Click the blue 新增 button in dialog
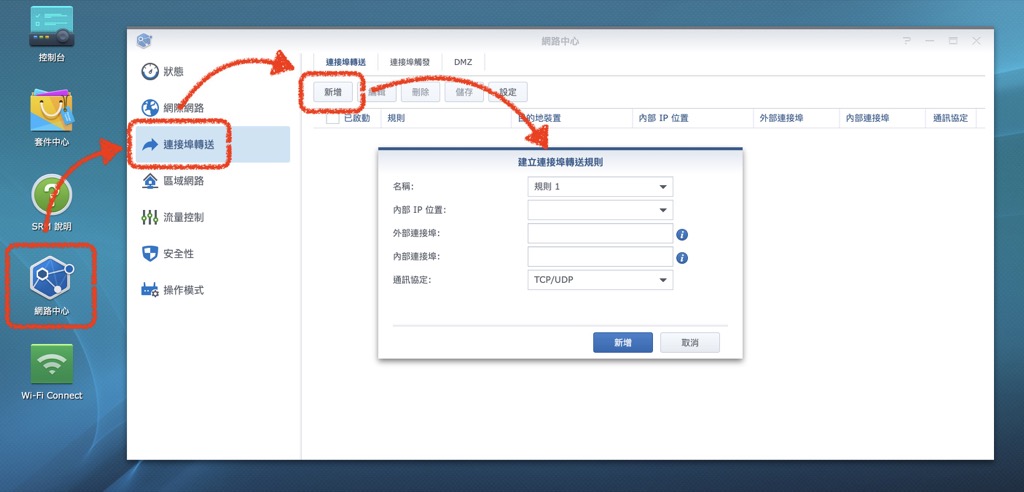This screenshot has width=1024, height=492. [622, 342]
